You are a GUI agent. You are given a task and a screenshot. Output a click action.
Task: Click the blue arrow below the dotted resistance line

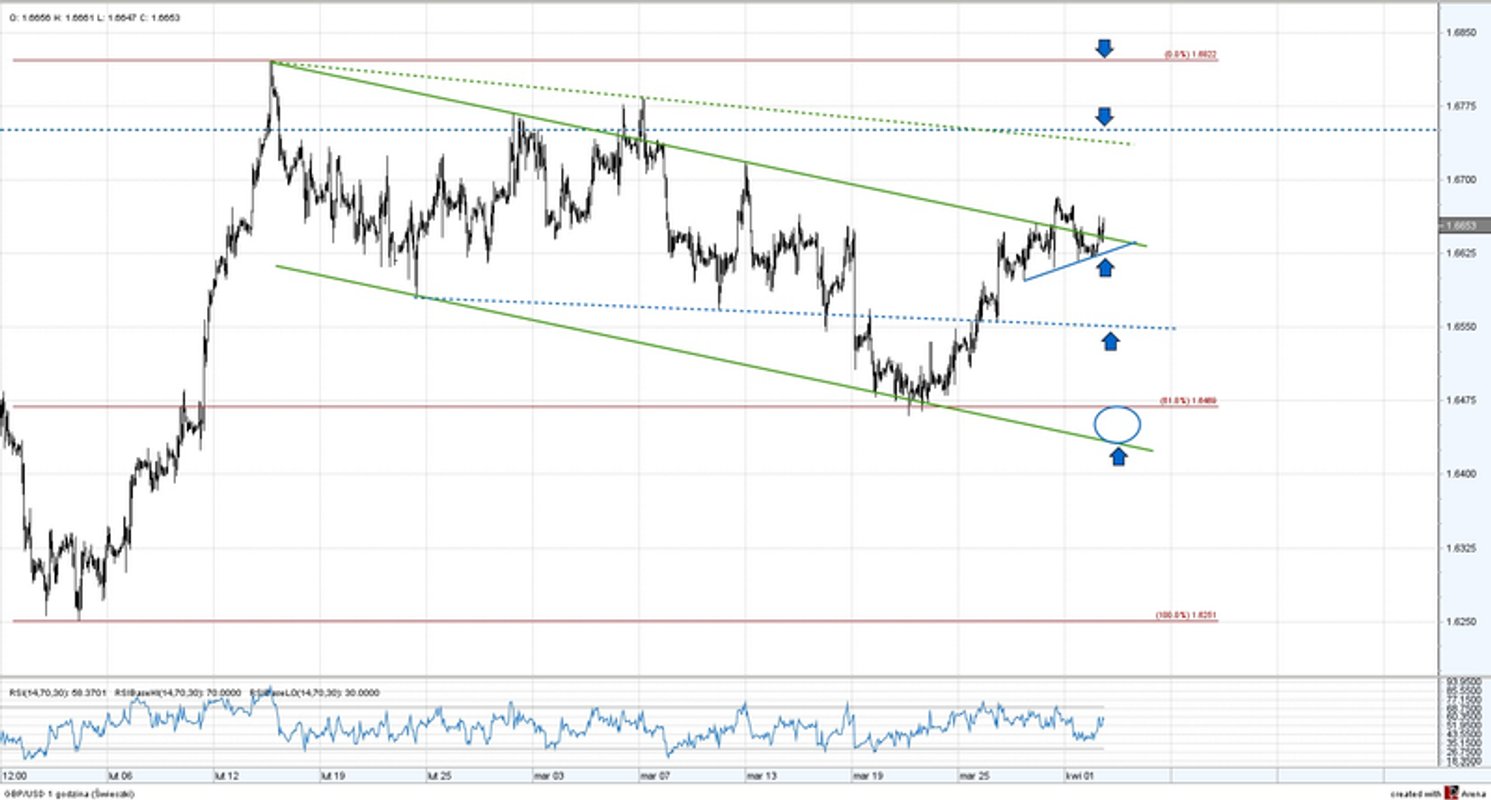(x=1104, y=117)
